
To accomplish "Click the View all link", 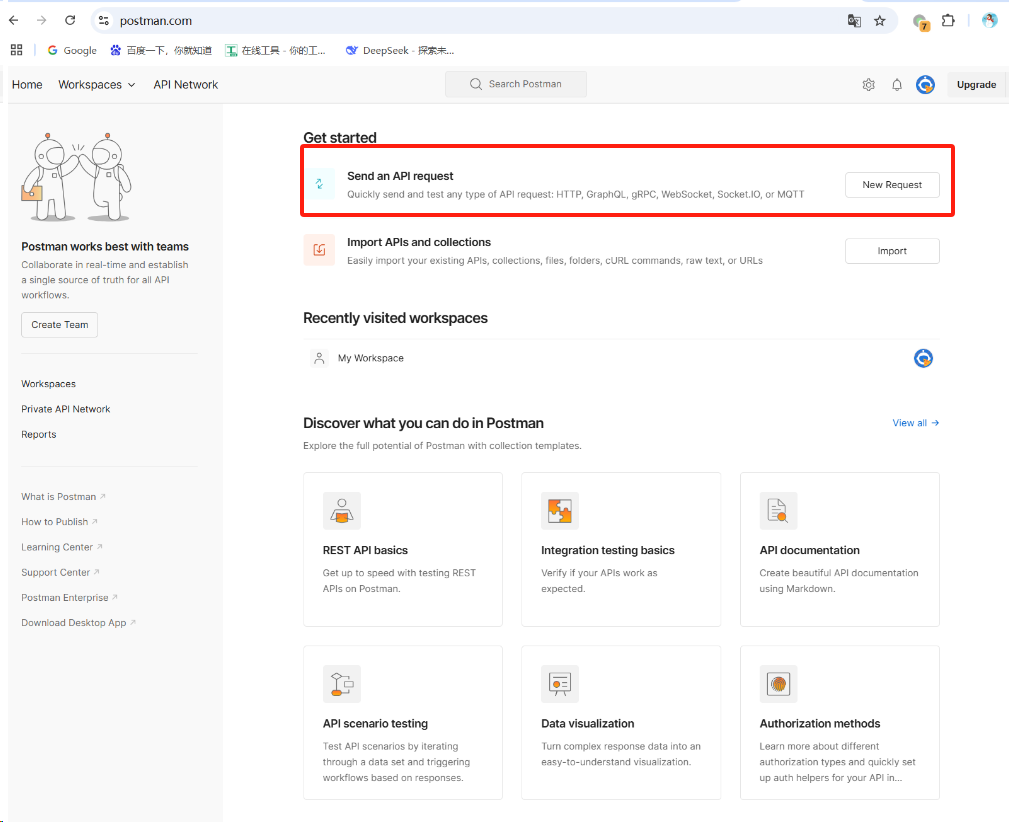I will (x=916, y=423).
